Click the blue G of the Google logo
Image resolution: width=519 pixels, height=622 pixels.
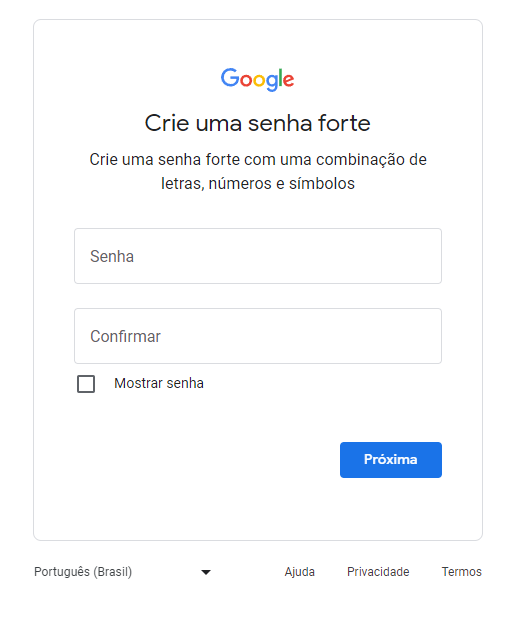pos(230,77)
